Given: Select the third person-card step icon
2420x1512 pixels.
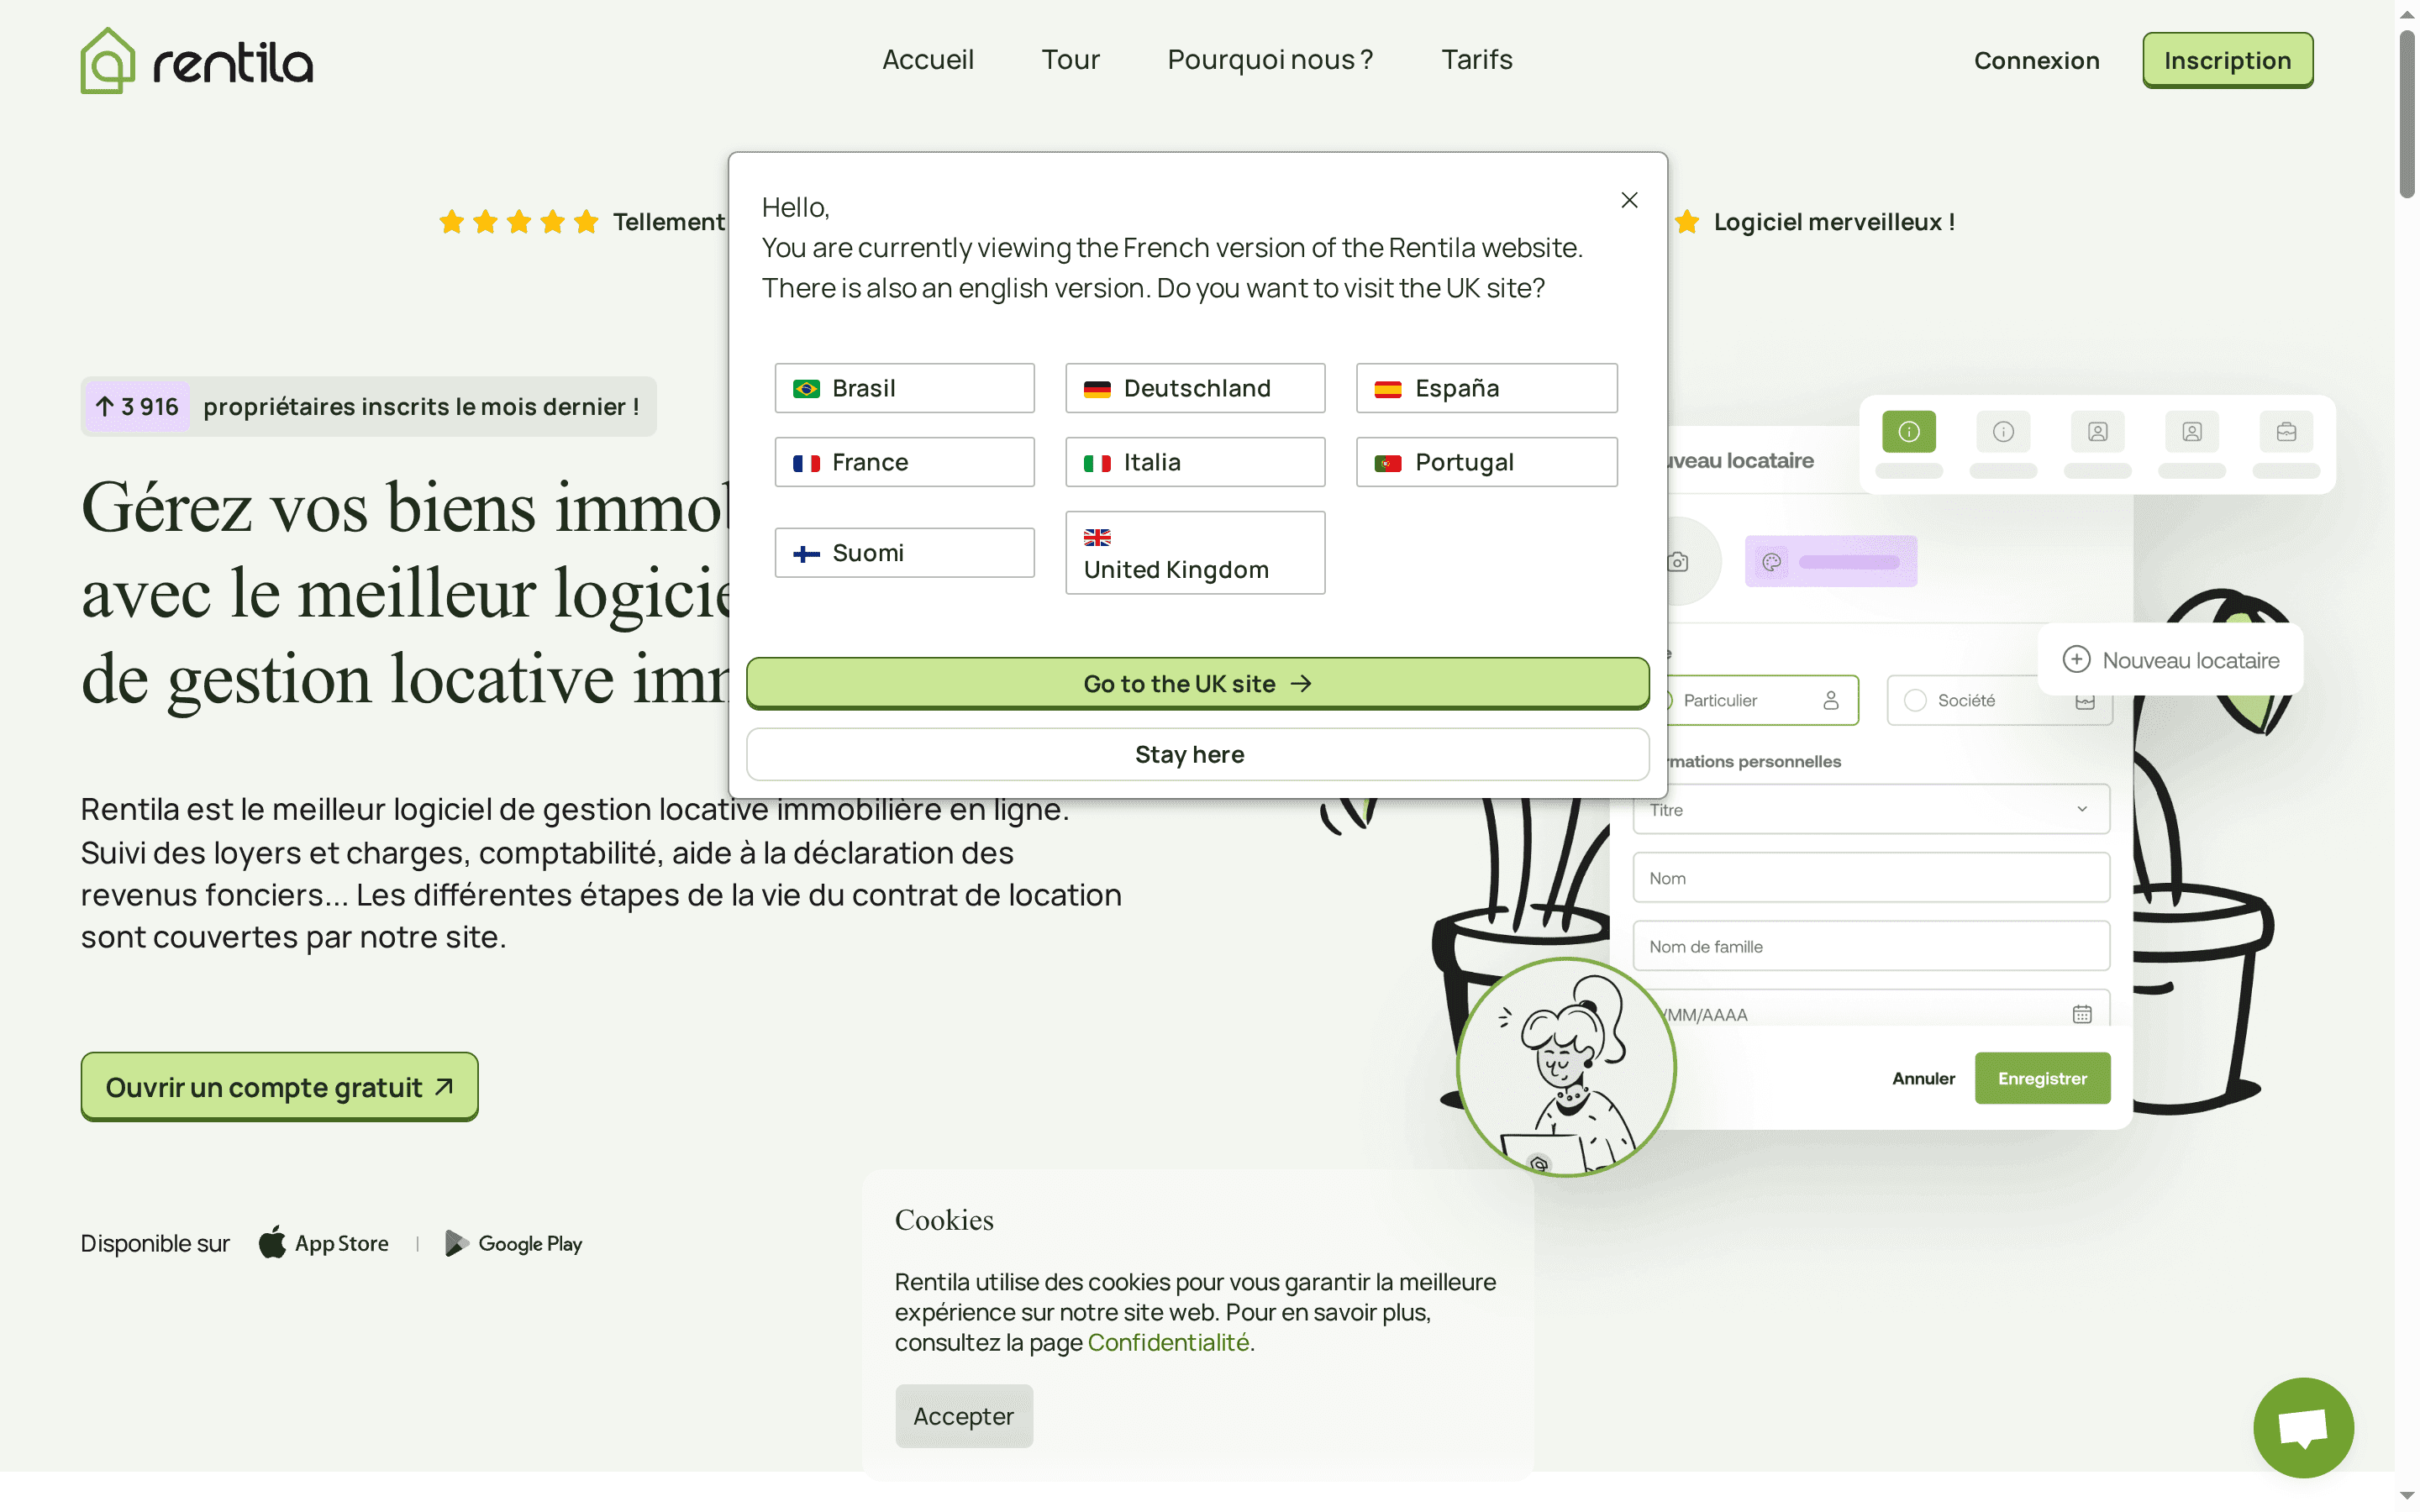Looking at the screenshot, I should pos(2097,431).
